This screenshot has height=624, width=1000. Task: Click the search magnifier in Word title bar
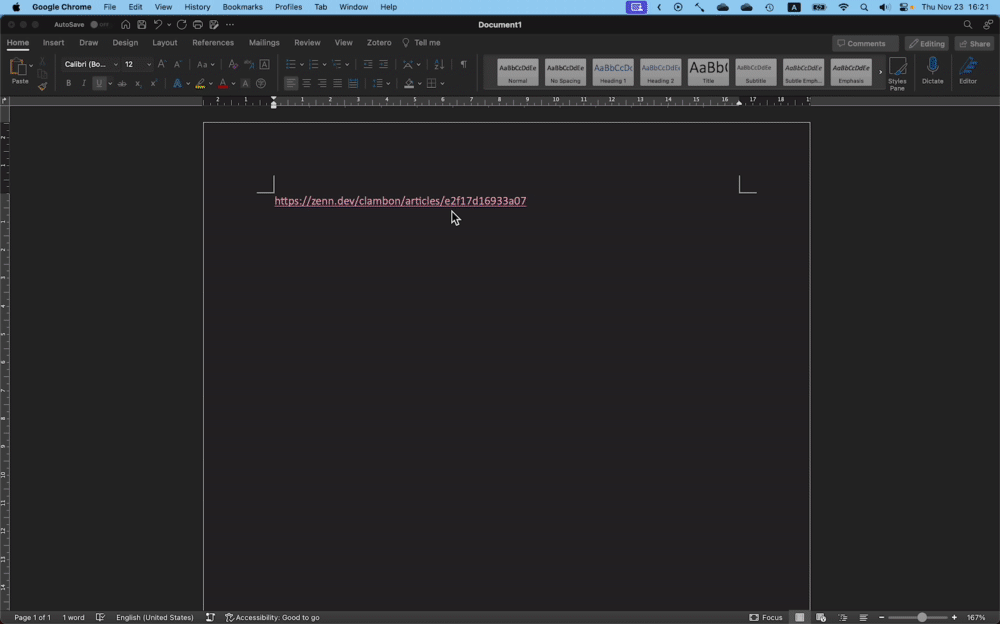967,24
